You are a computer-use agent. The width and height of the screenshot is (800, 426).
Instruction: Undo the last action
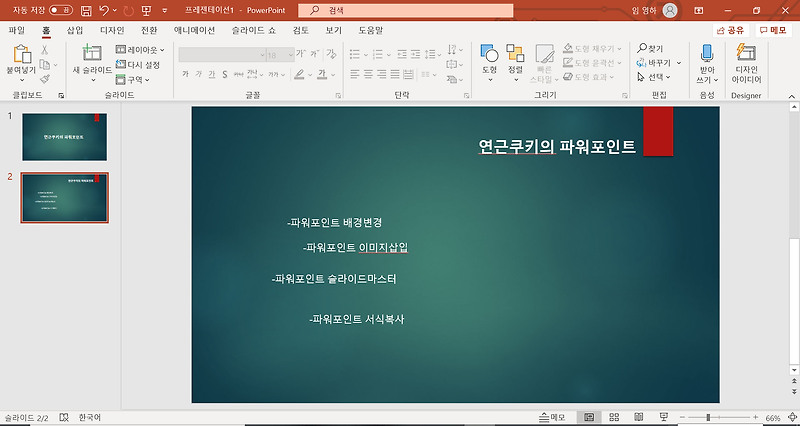tap(104, 10)
